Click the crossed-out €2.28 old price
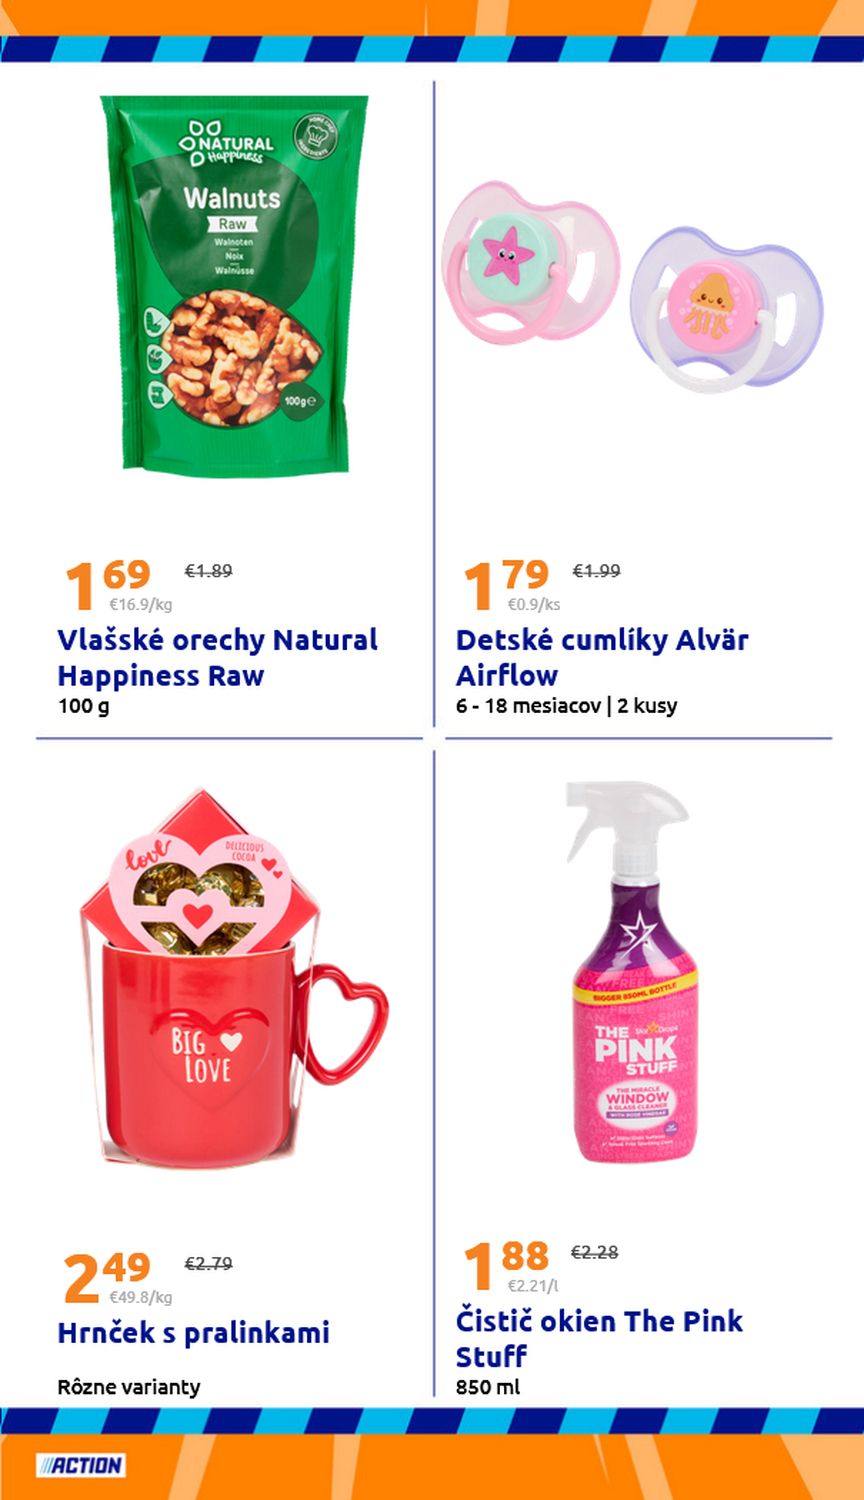This screenshot has width=864, height=1500. pyautogui.click(x=594, y=1252)
